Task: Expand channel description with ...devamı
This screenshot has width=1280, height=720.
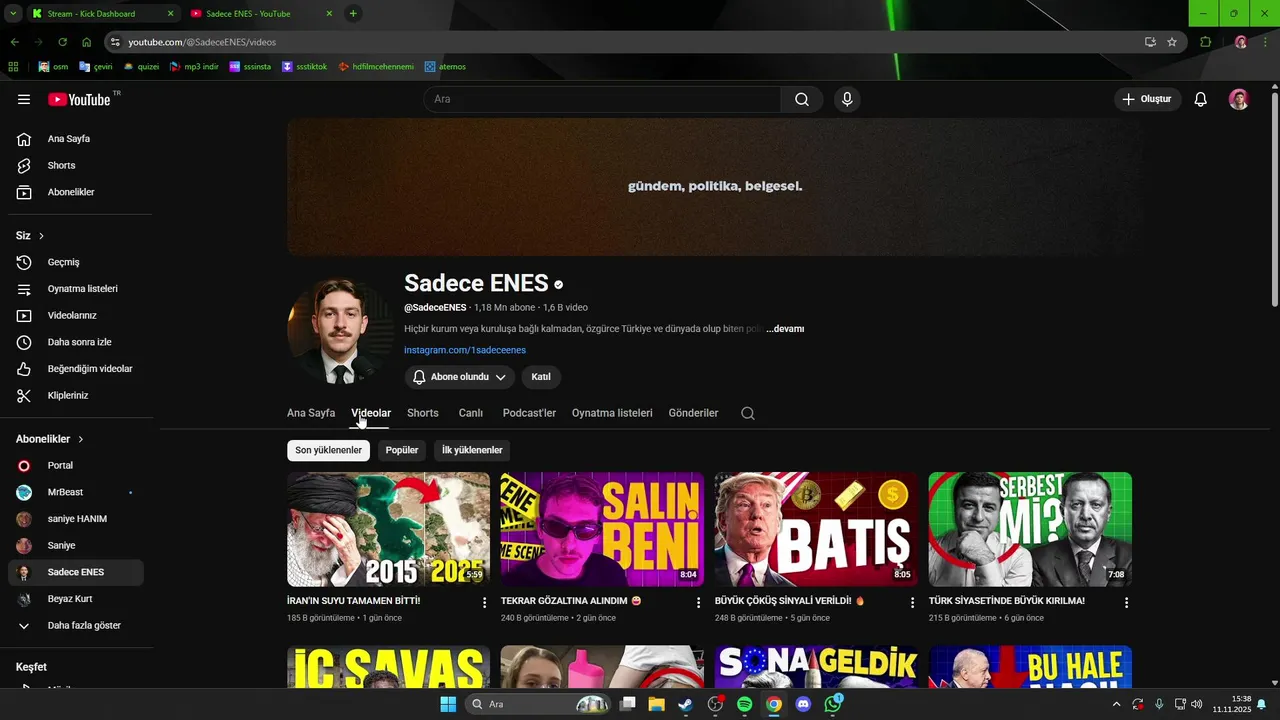Action: (785, 329)
